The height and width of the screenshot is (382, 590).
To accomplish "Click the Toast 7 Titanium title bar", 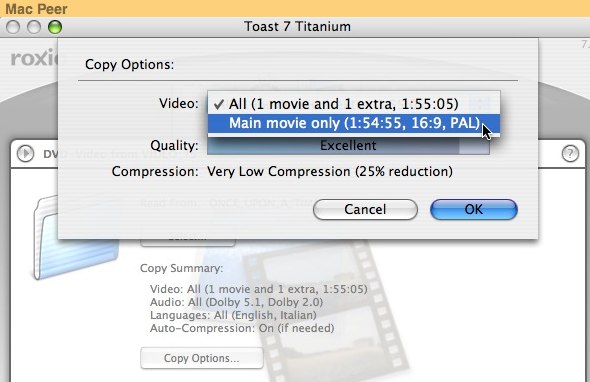I will click(297, 27).
